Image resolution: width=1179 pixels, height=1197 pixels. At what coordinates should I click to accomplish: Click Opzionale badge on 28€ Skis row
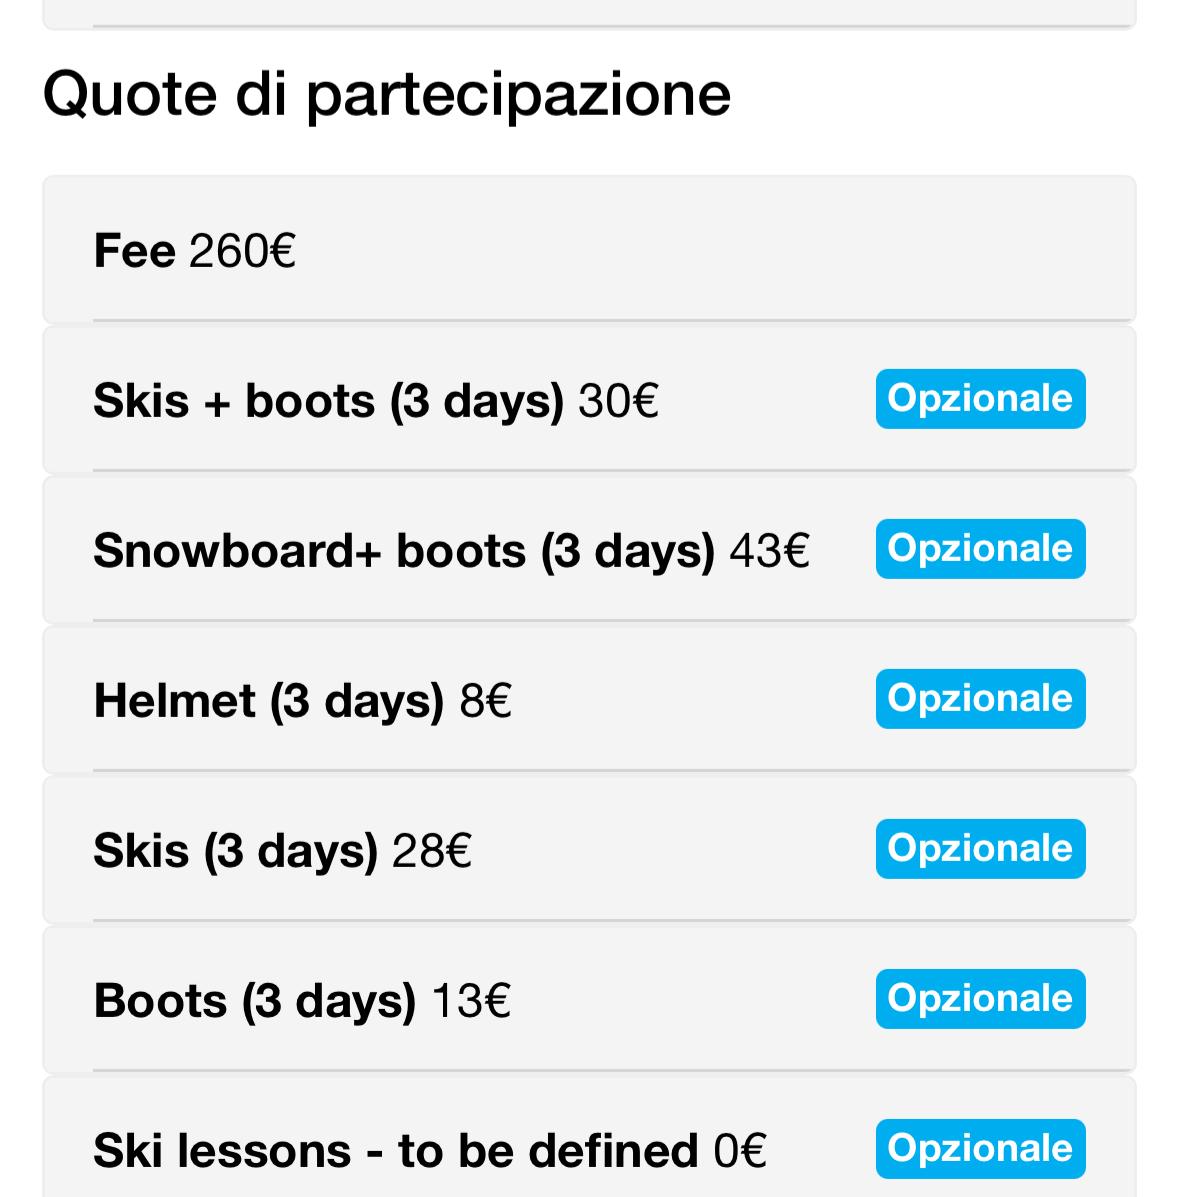[980, 849]
